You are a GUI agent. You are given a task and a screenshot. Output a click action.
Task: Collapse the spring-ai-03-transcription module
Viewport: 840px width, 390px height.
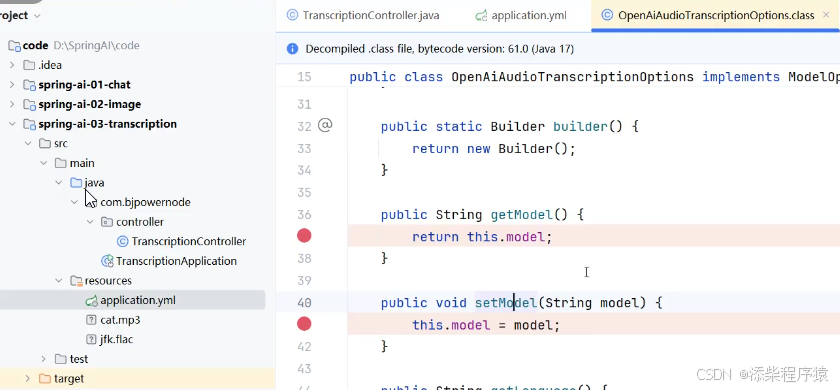point(12,124)
